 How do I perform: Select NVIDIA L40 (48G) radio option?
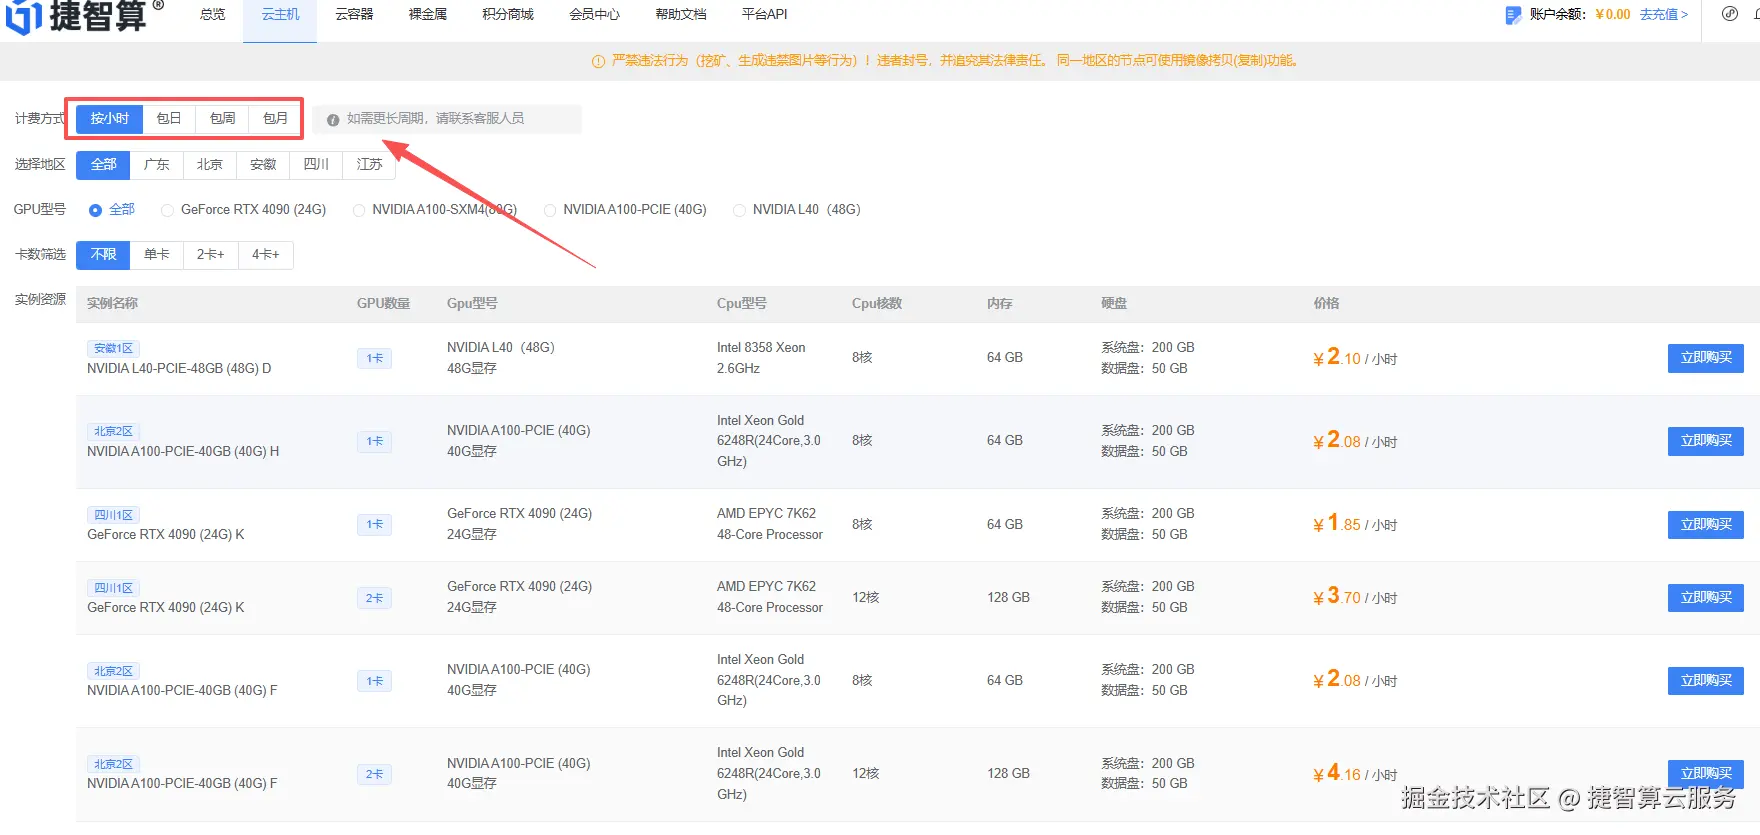coord(739,210)
